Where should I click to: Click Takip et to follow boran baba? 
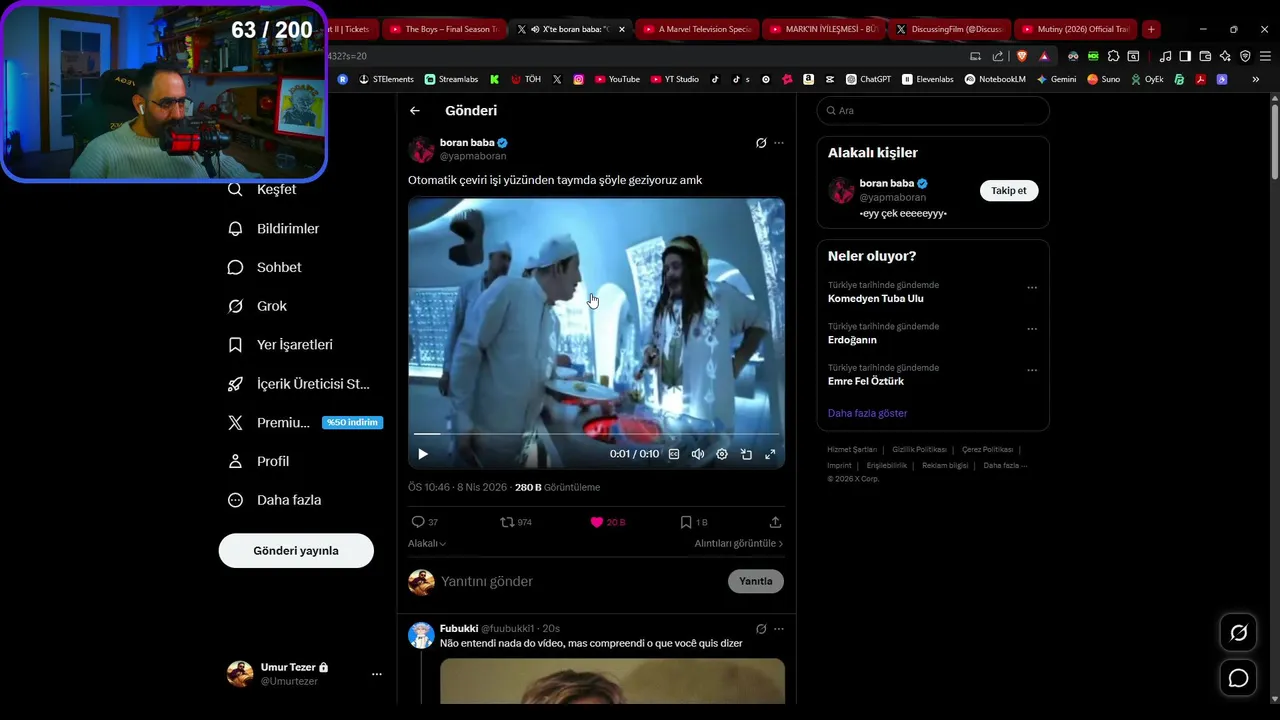pos(1009,190)
